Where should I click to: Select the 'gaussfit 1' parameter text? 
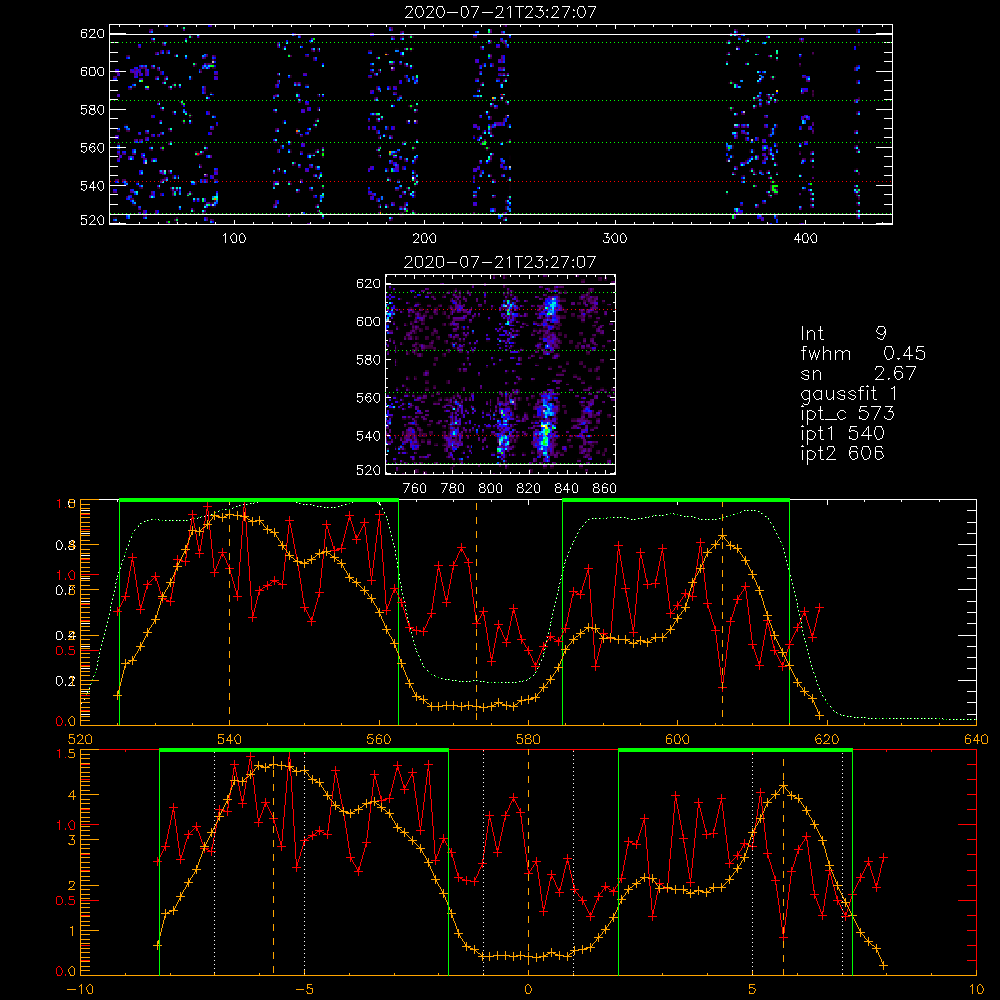pos(848,393)
